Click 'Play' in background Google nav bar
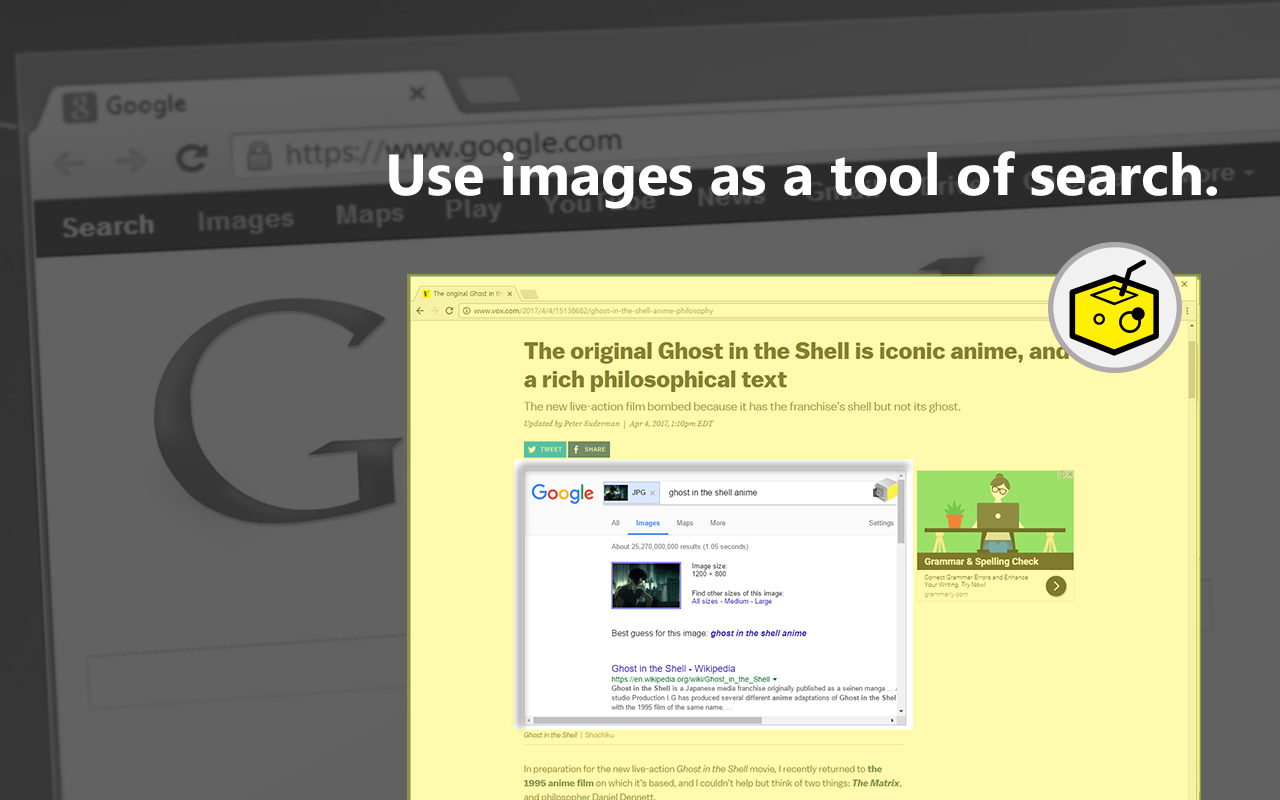1280x800 pixels. click(473, 208)
